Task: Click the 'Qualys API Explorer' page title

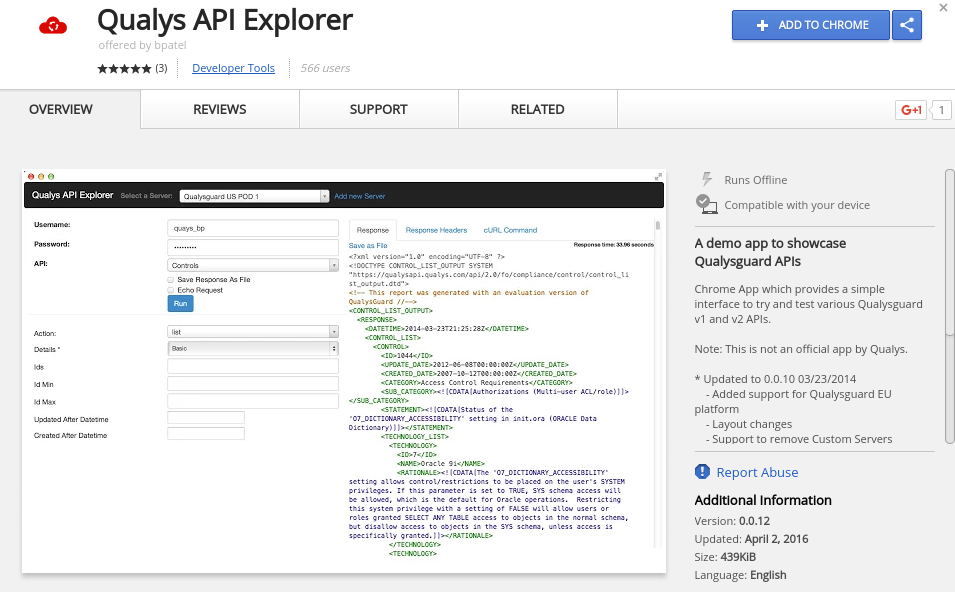Action: [225, 19]
